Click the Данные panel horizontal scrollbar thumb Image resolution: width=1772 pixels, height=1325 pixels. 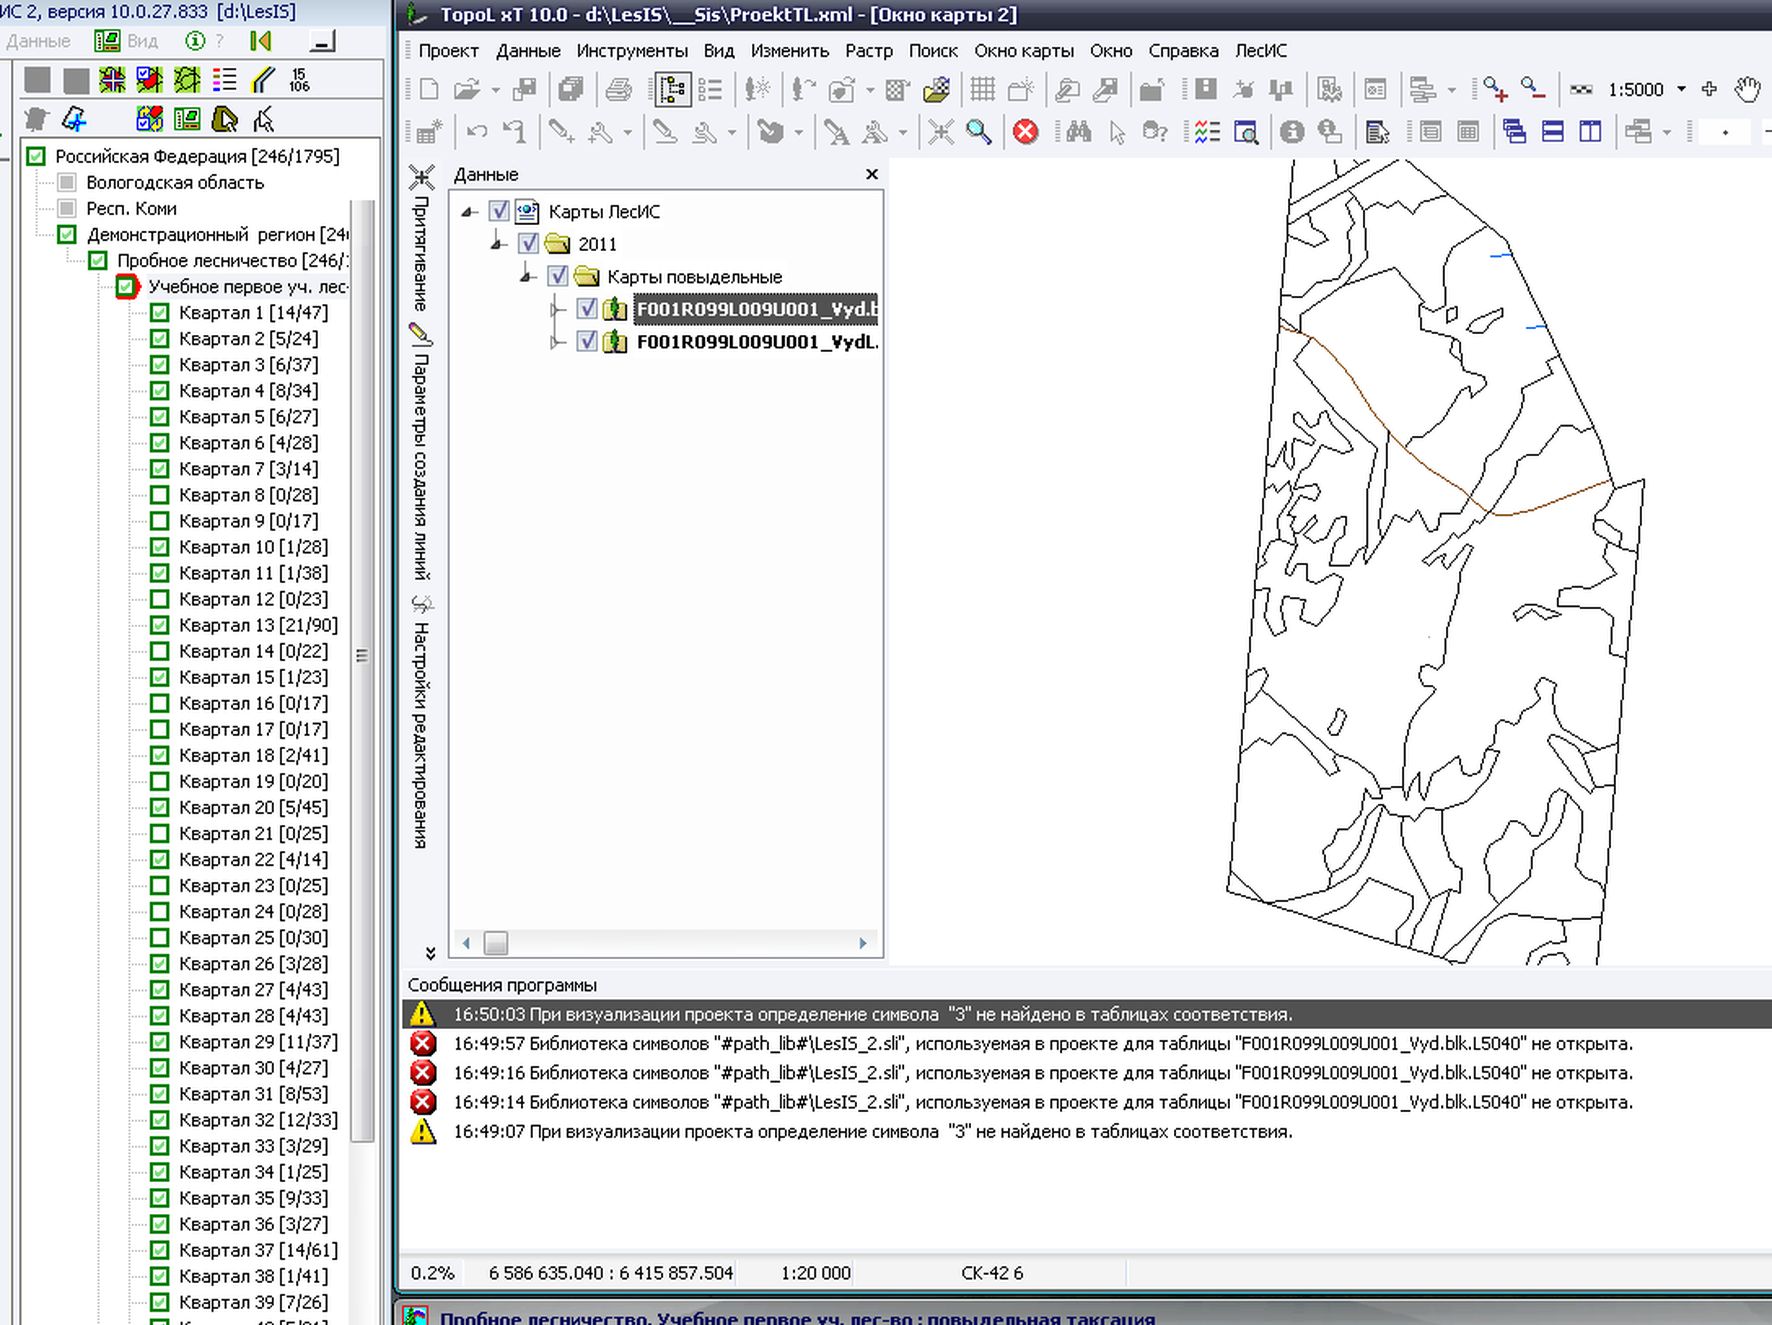pyautogui.click(x=496, y=943)
